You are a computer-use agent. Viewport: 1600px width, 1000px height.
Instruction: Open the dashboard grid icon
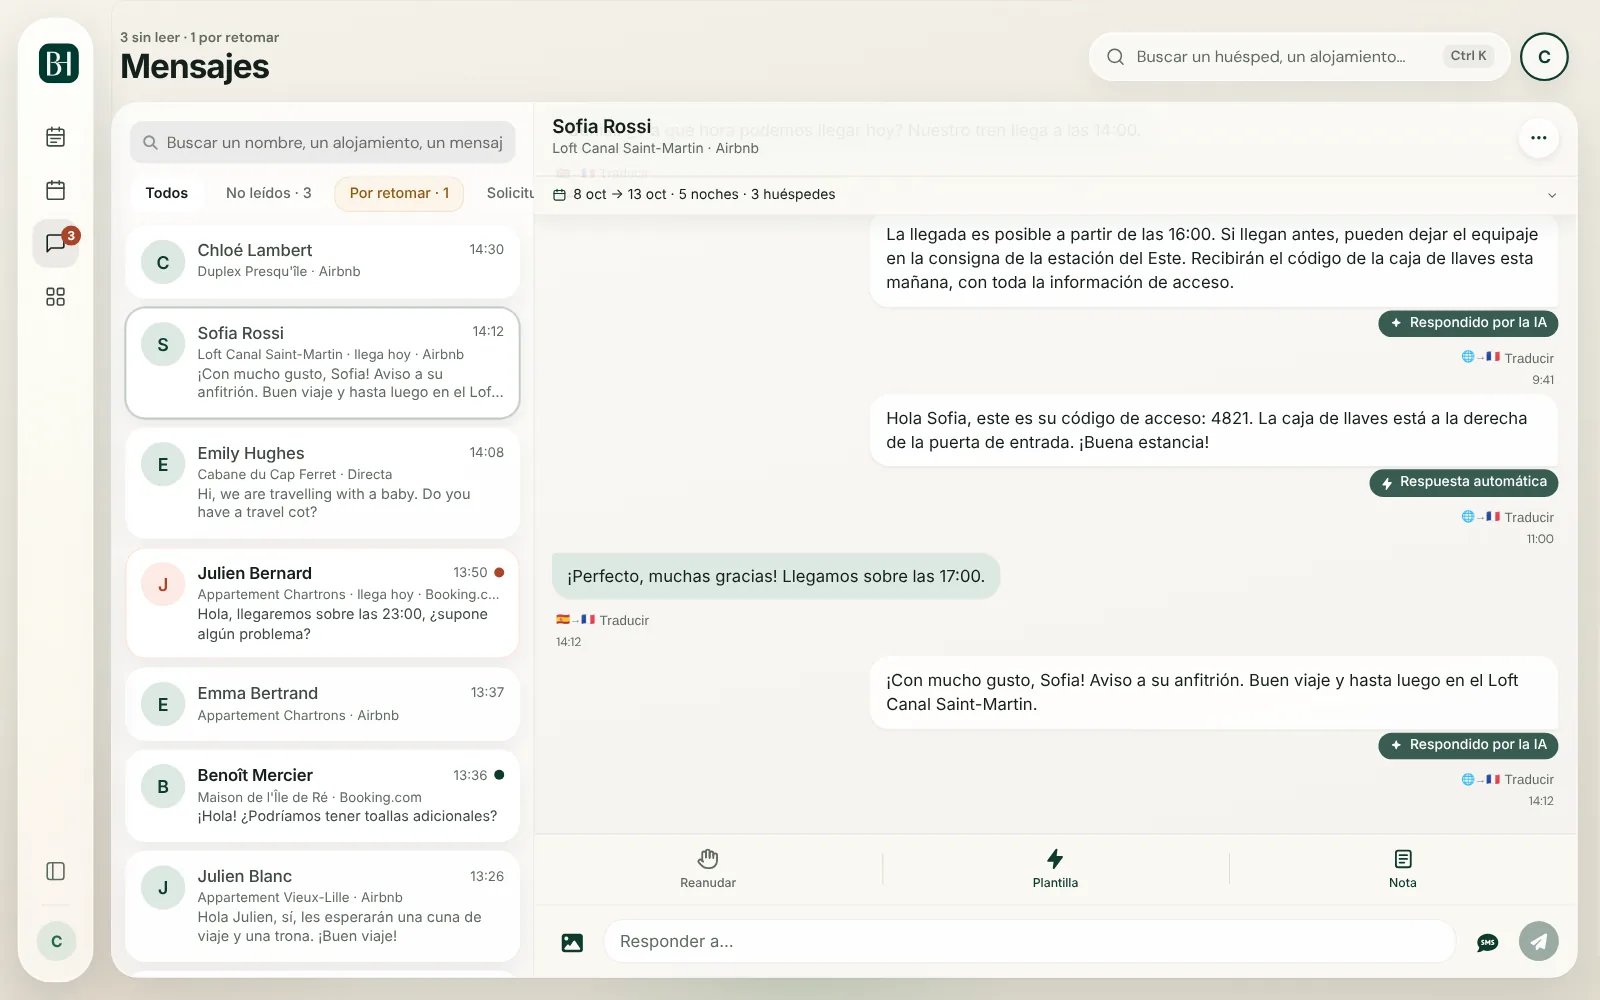coord(56,297)
